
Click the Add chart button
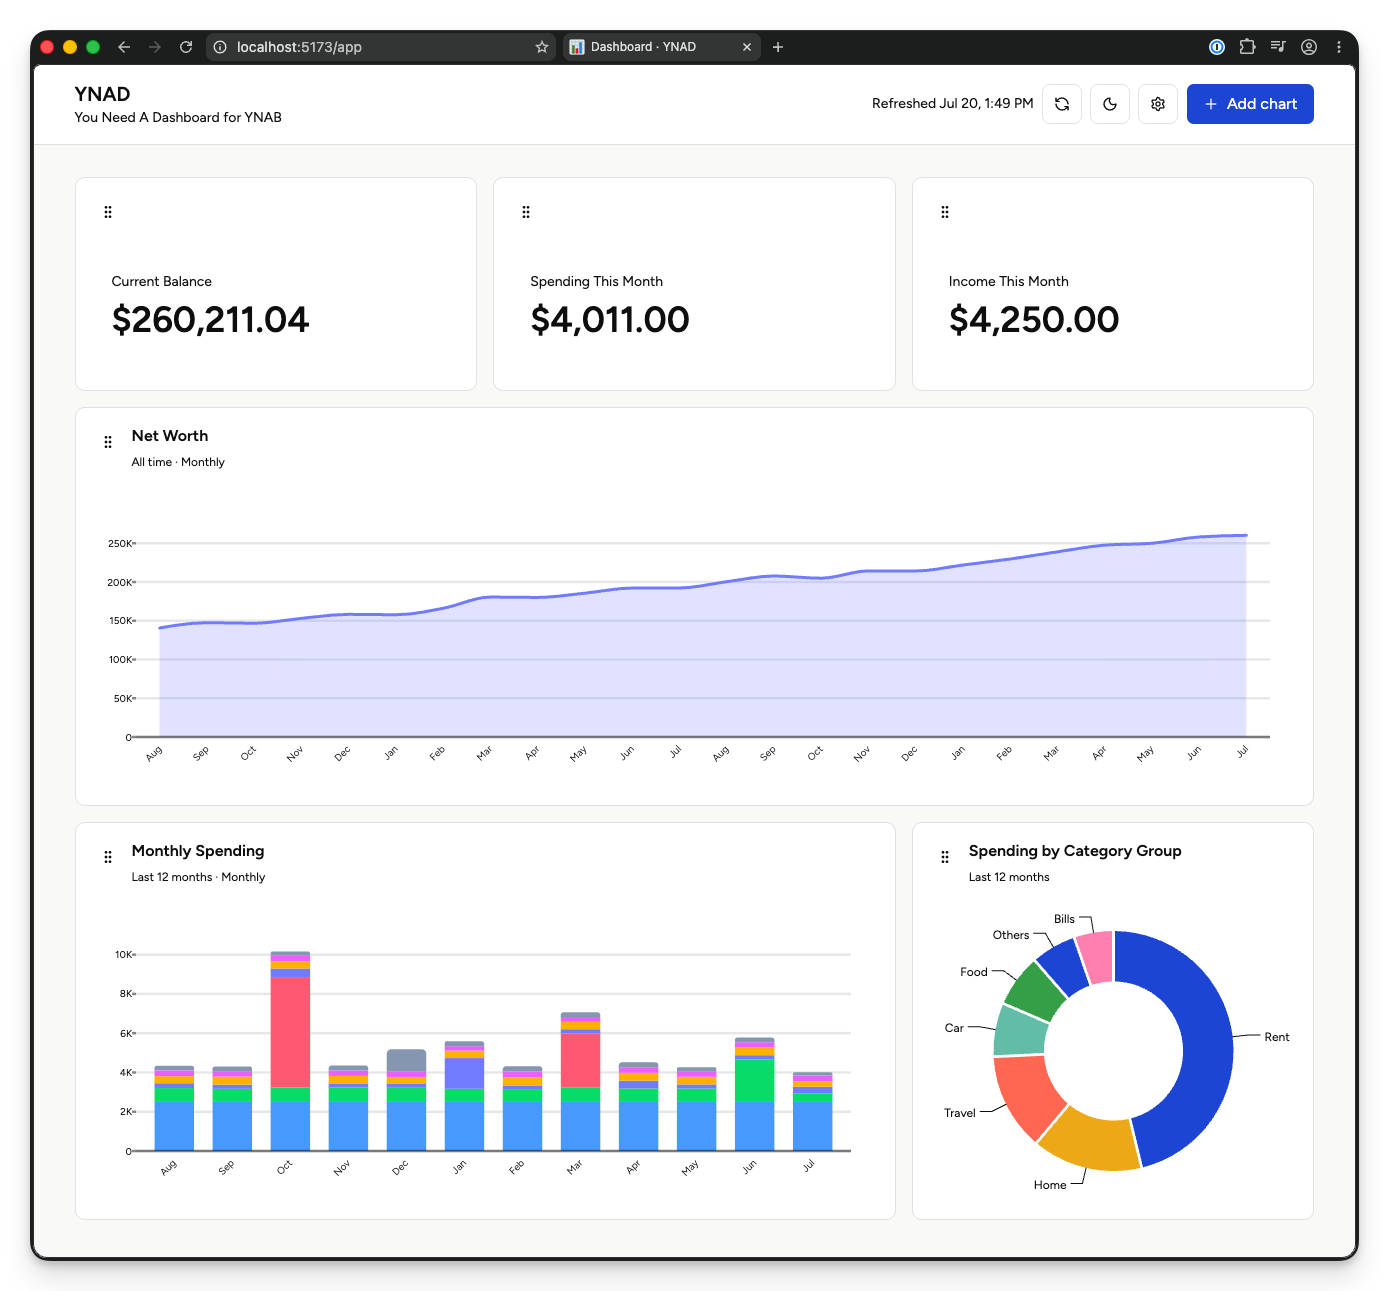point(1250,104)
